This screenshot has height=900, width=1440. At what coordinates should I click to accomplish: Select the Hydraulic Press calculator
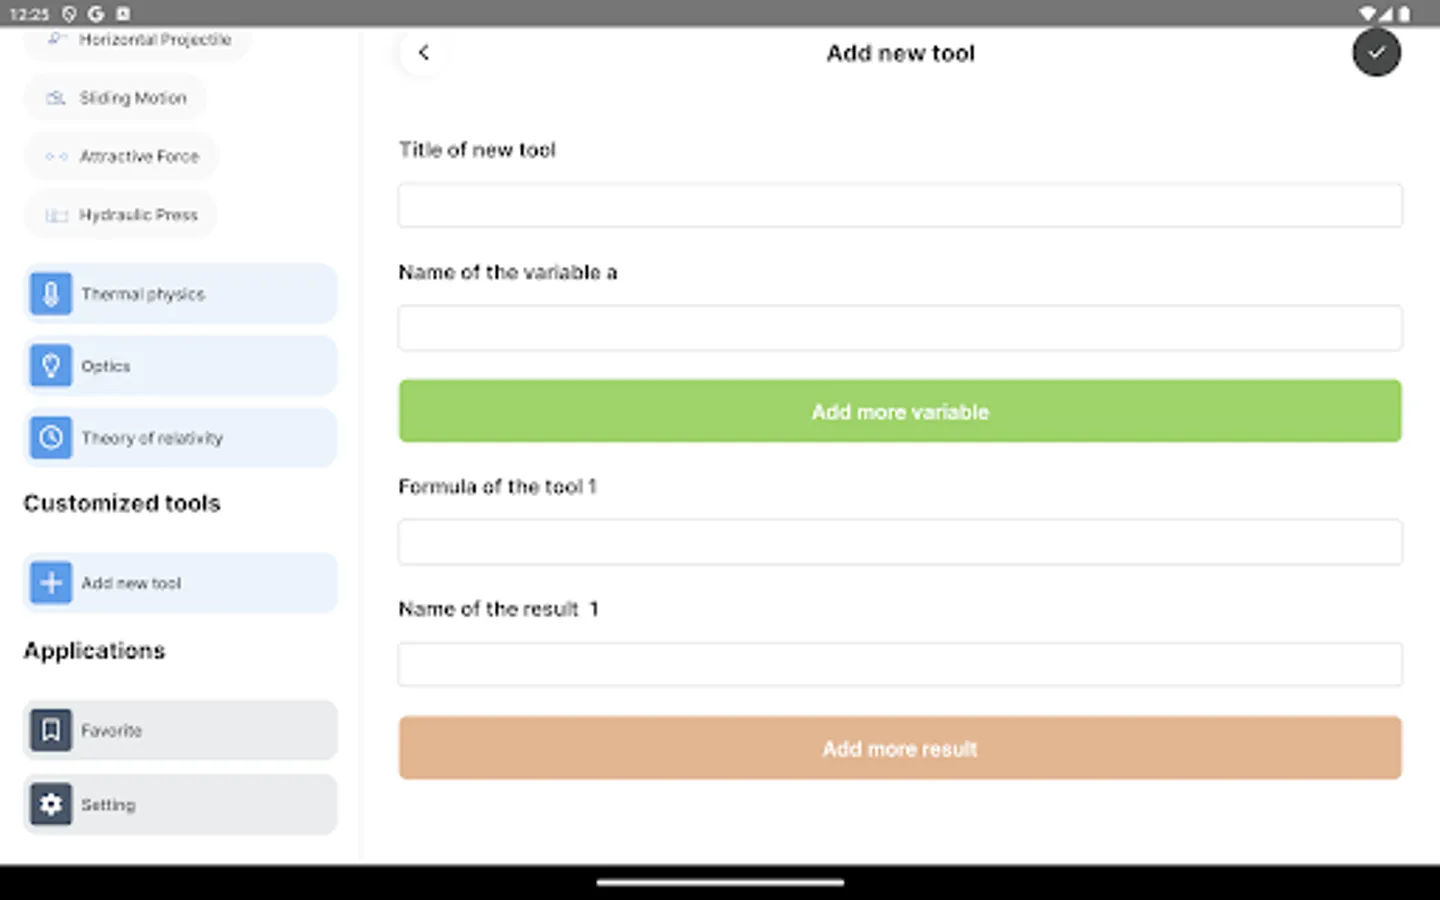click(x=120, y=214)
